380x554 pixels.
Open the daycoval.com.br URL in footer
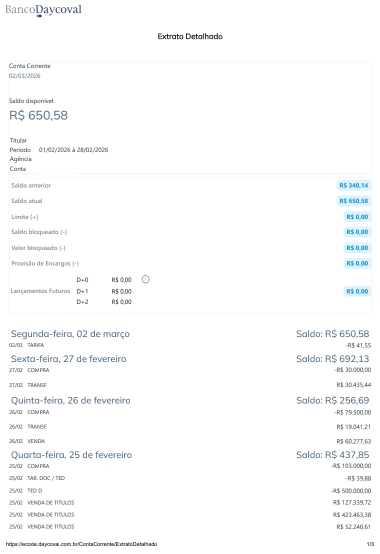coord(82,544)
